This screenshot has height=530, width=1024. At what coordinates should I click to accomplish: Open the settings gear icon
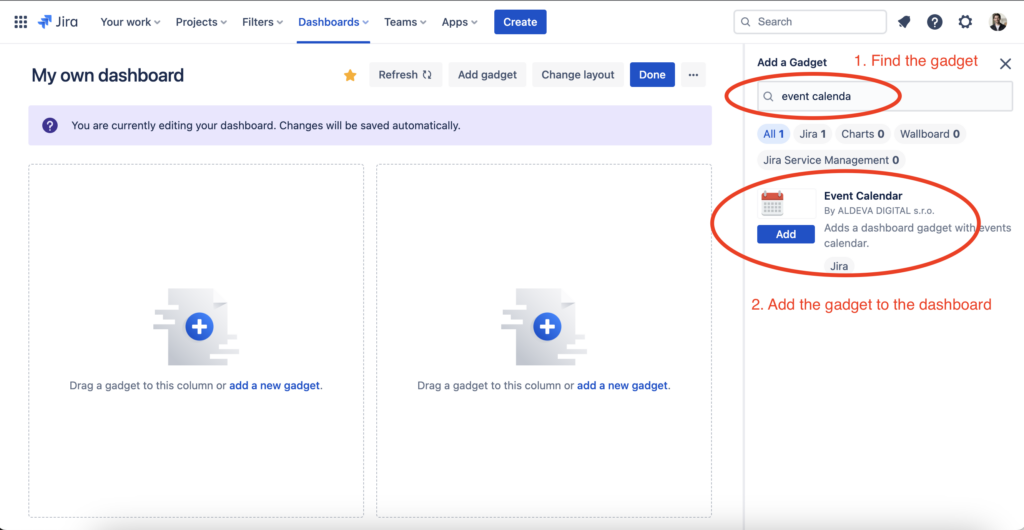(x=965, y=22)
